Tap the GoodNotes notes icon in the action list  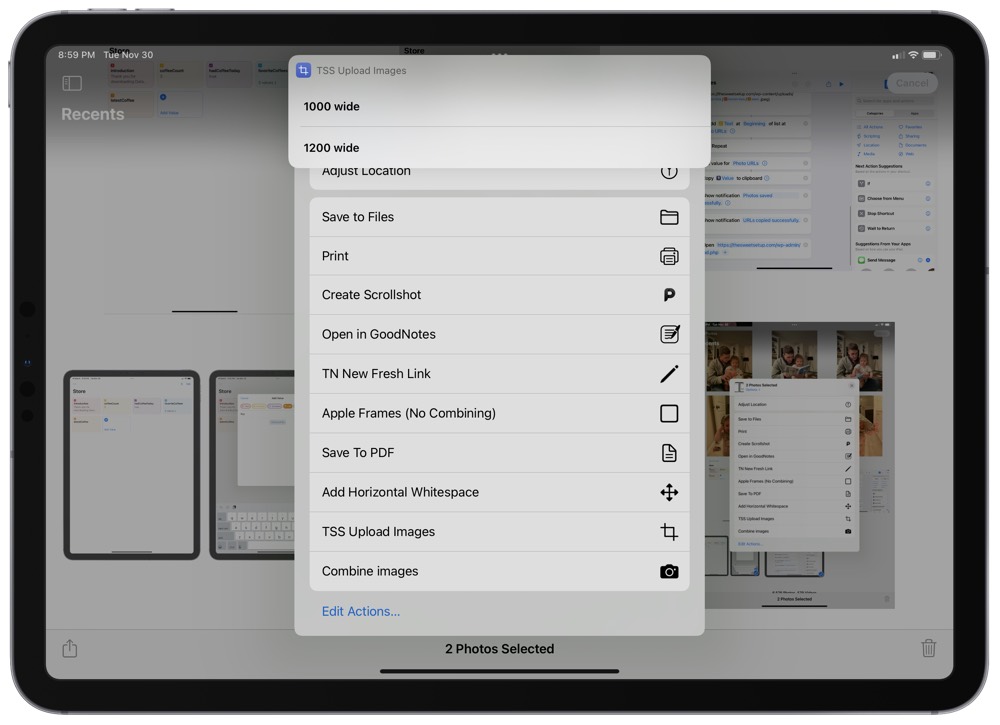click(671, 334)
